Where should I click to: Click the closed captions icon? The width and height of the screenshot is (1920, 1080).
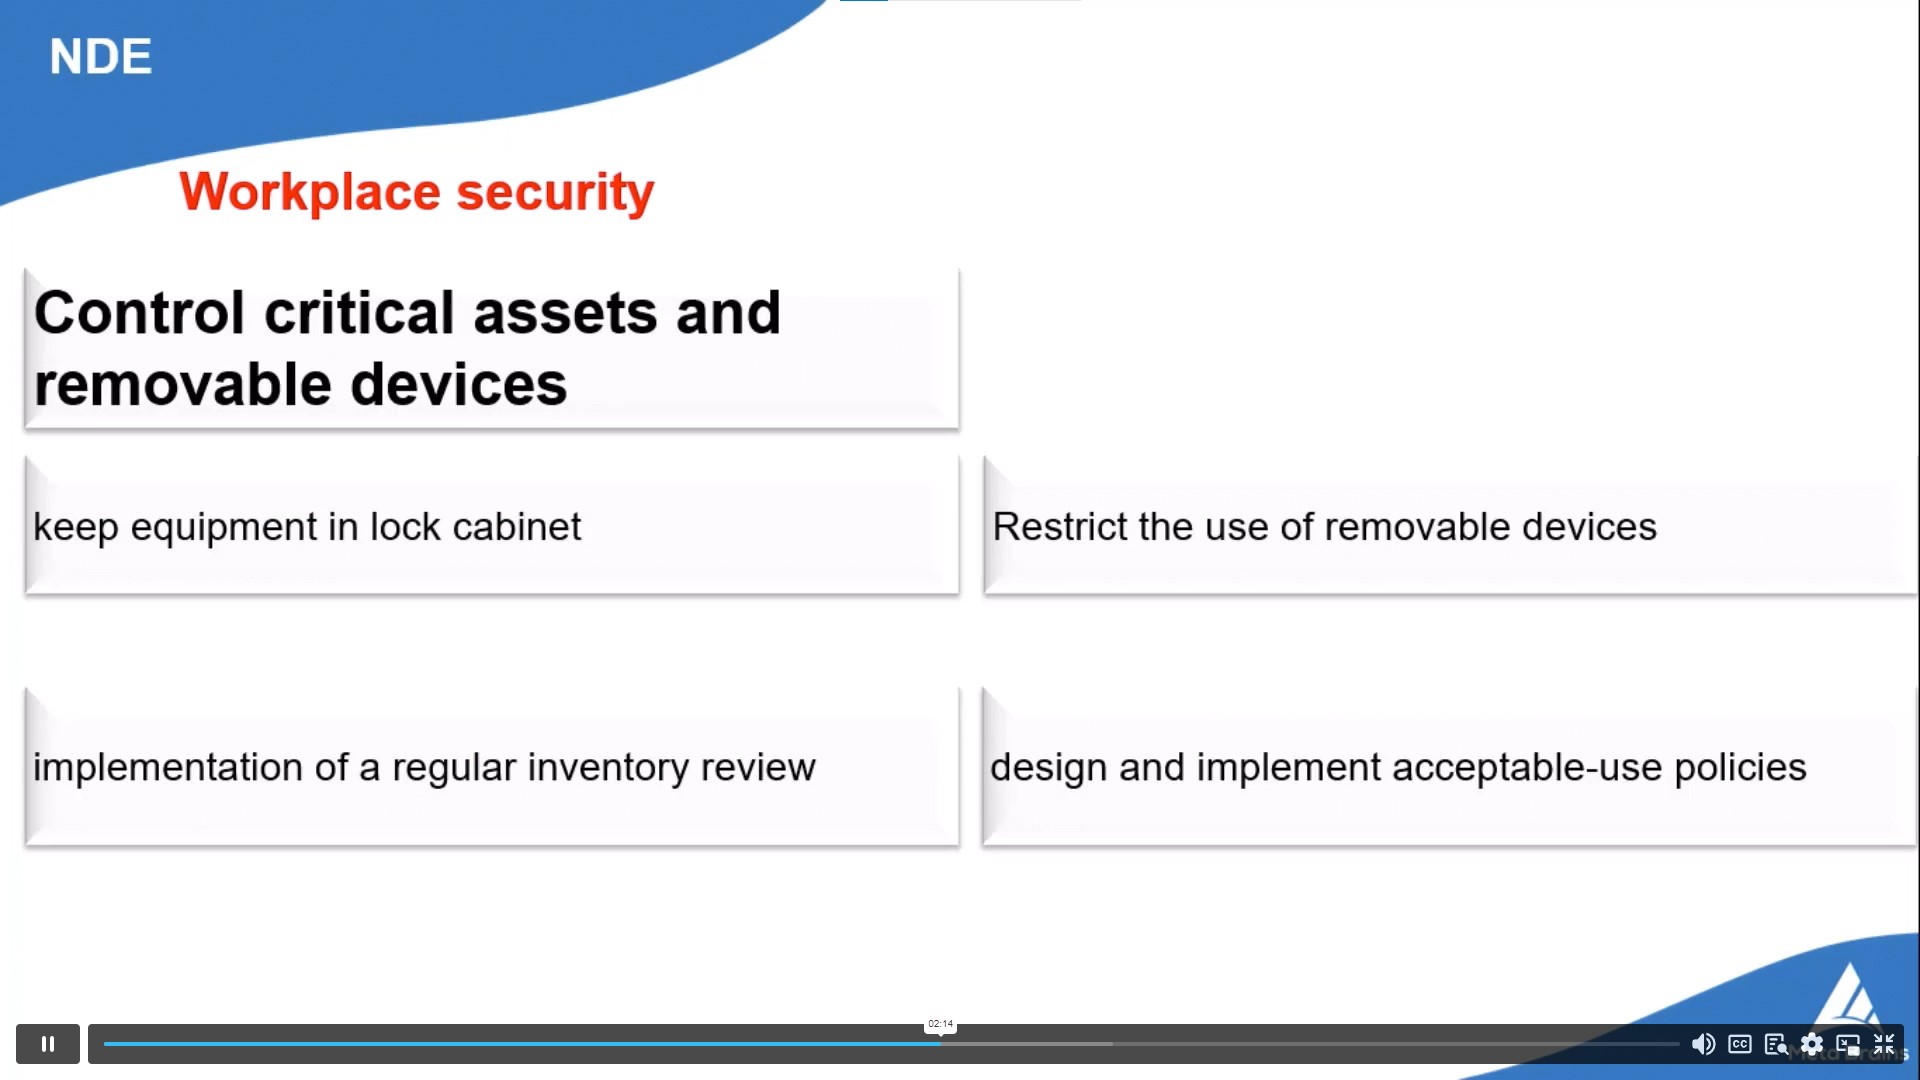[x=1739, y=1044]
